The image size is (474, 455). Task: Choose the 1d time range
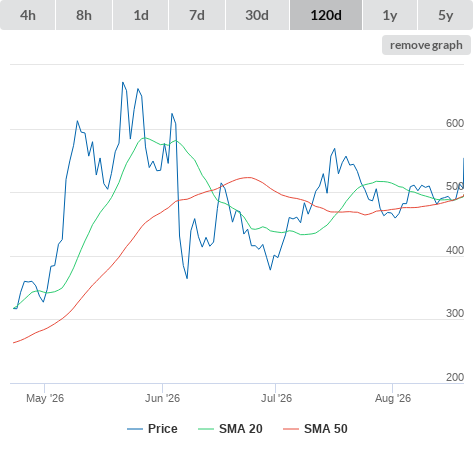point(141,15)
